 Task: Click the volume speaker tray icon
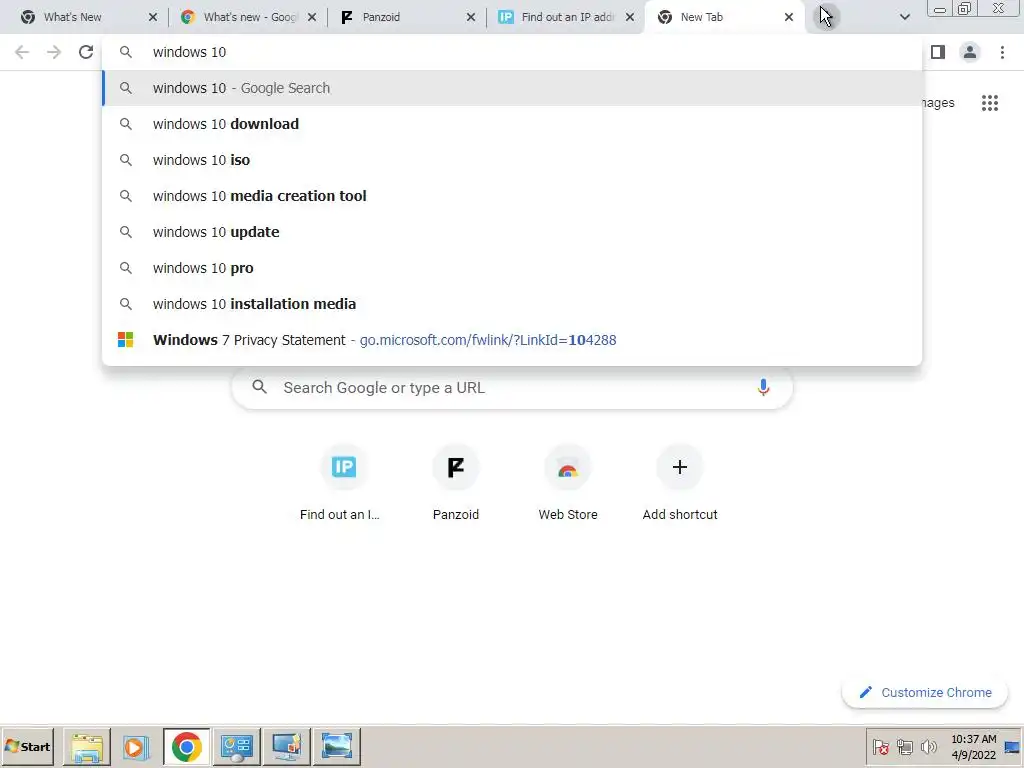928,746
